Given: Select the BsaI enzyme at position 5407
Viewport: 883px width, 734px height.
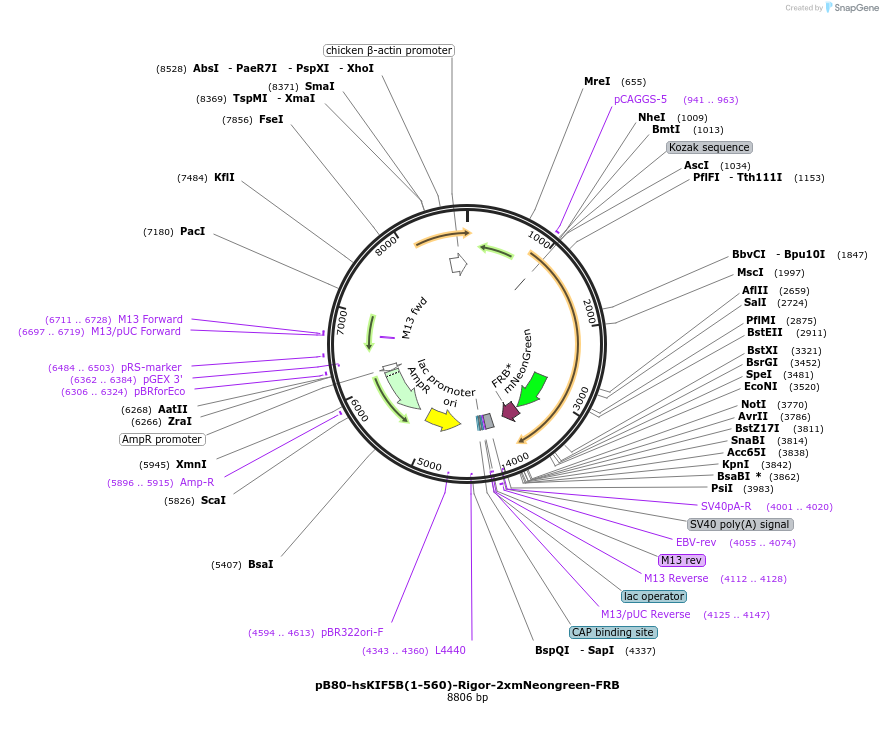Looking at the screenshot, I should pyautogui.click(x=260, y=564).
